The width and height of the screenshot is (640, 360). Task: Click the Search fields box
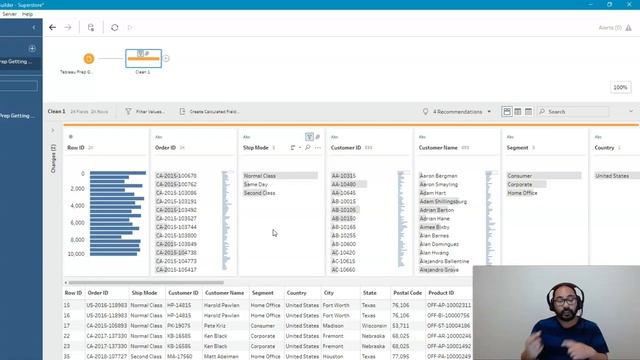(573, 111)
